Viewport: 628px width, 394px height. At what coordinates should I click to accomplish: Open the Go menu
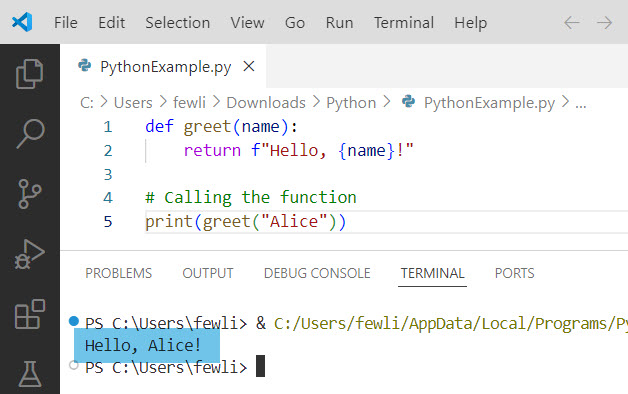pyautogui.click(x=295, y=23)
